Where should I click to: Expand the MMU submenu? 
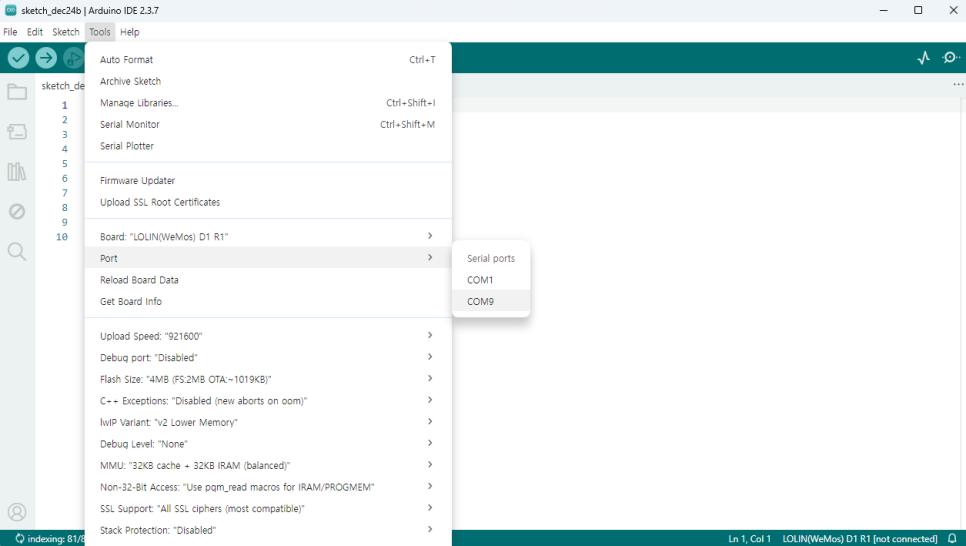point(268,465)
